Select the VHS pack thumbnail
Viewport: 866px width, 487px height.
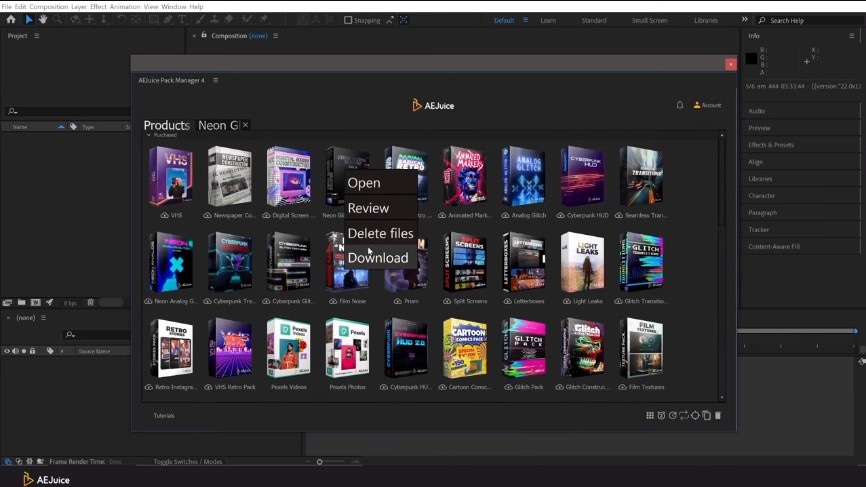(171, 176)
